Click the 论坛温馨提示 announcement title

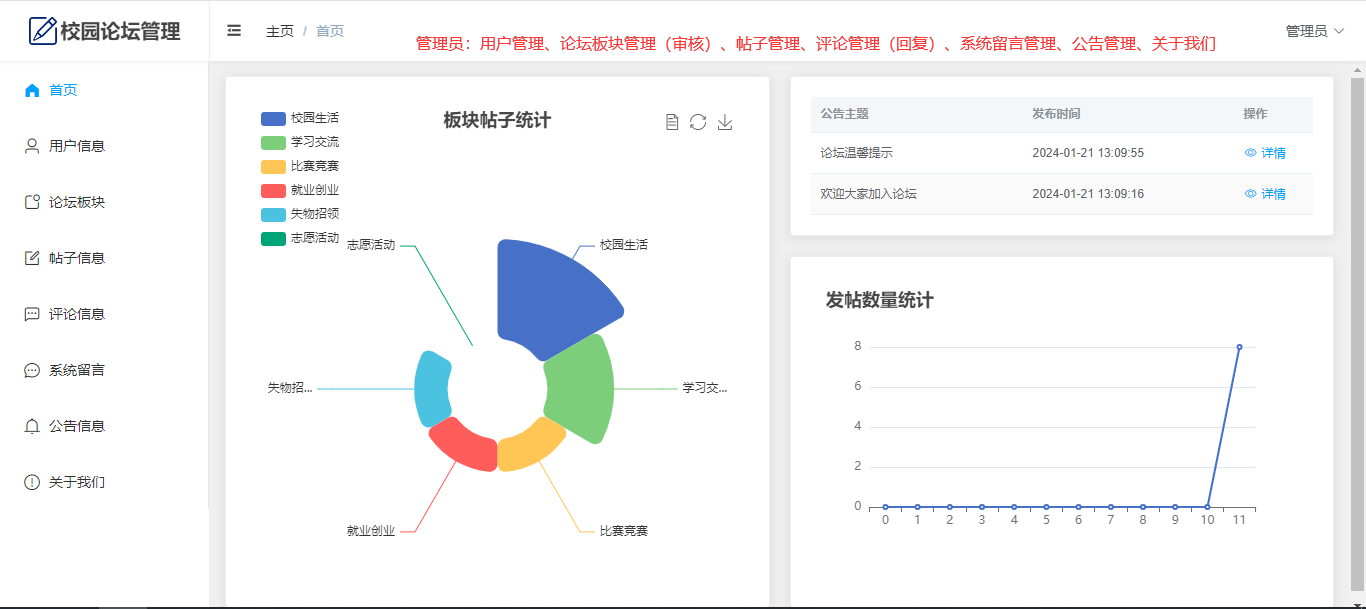coord(856,153)
